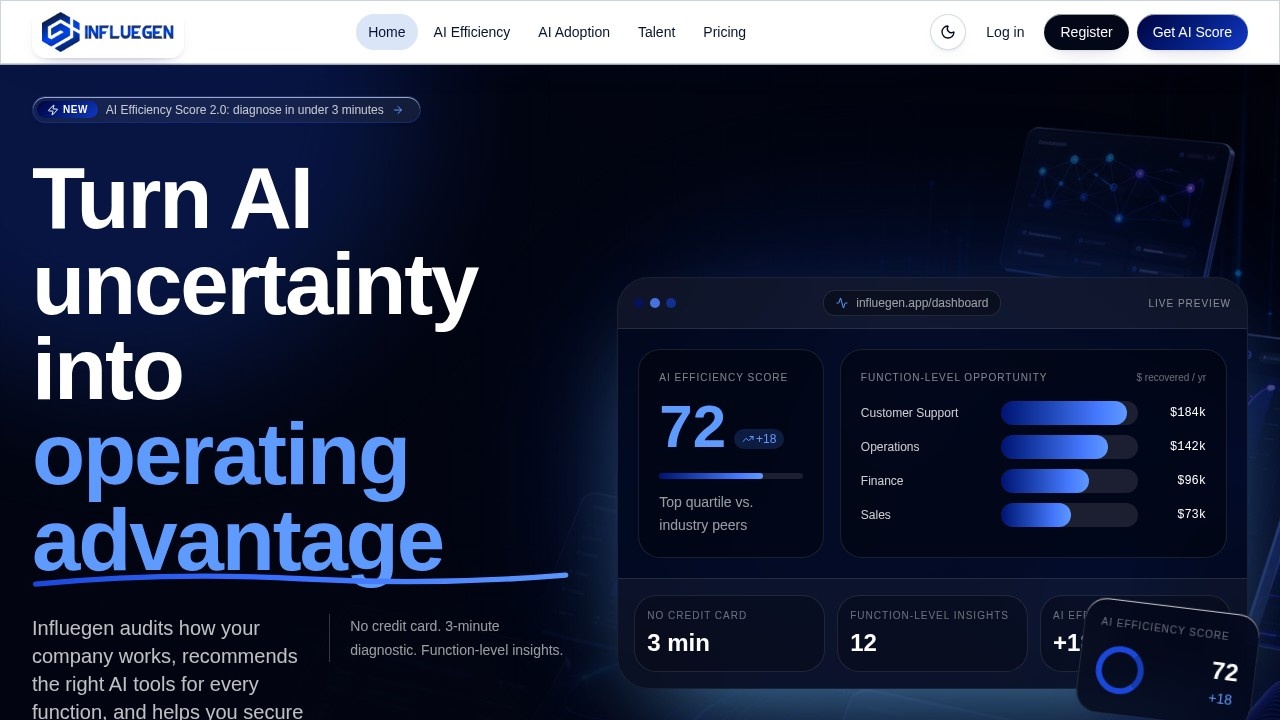Open the Pricing page
This screenshot has height=720, width=1280.
[725, 32]
